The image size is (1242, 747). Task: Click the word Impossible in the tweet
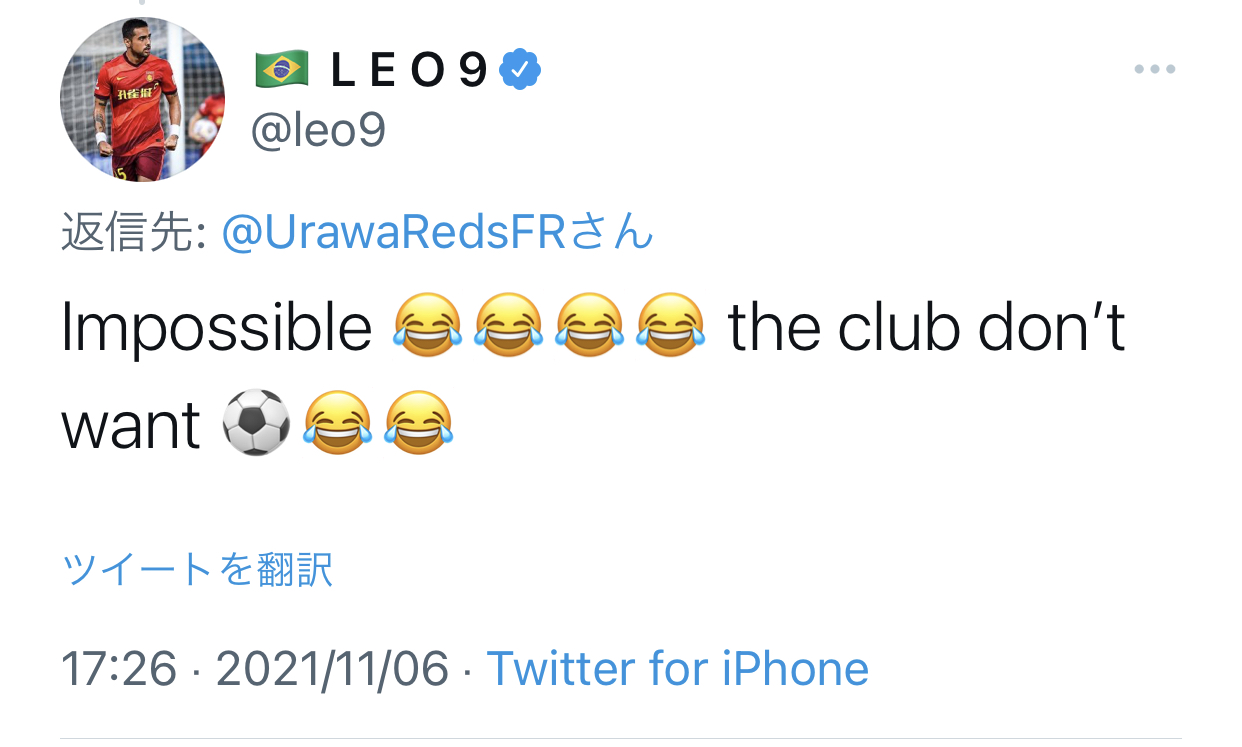[x=216, y=327]
